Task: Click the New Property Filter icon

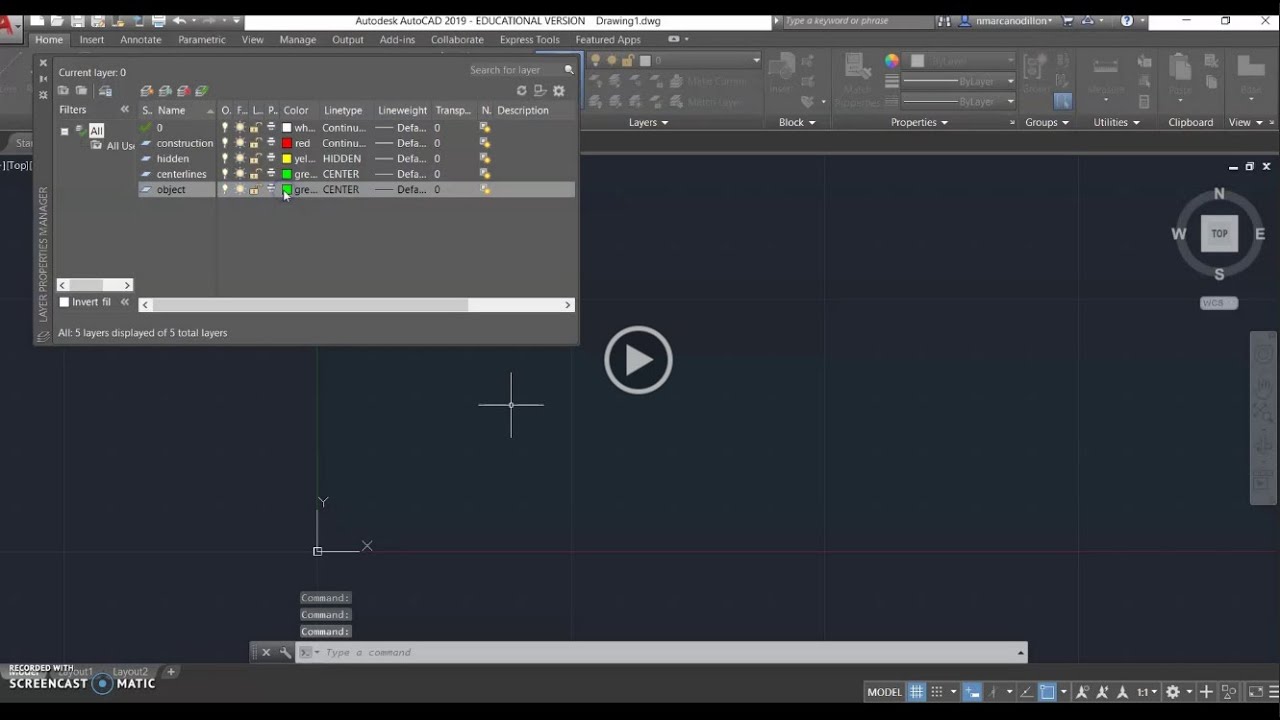Action: tap(63, 91)
